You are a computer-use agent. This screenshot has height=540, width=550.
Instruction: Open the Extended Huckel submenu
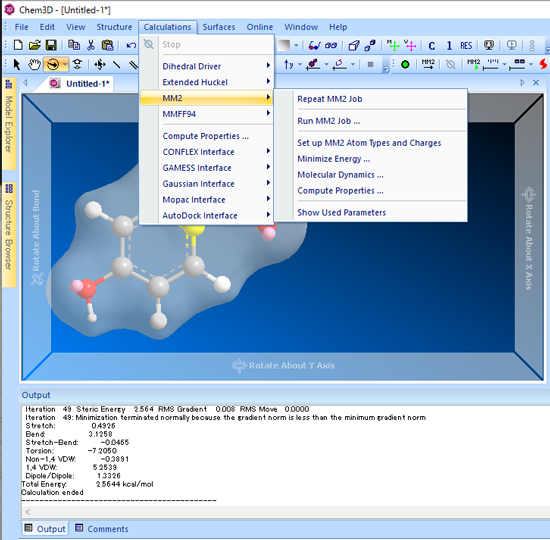tap(206, 82)
